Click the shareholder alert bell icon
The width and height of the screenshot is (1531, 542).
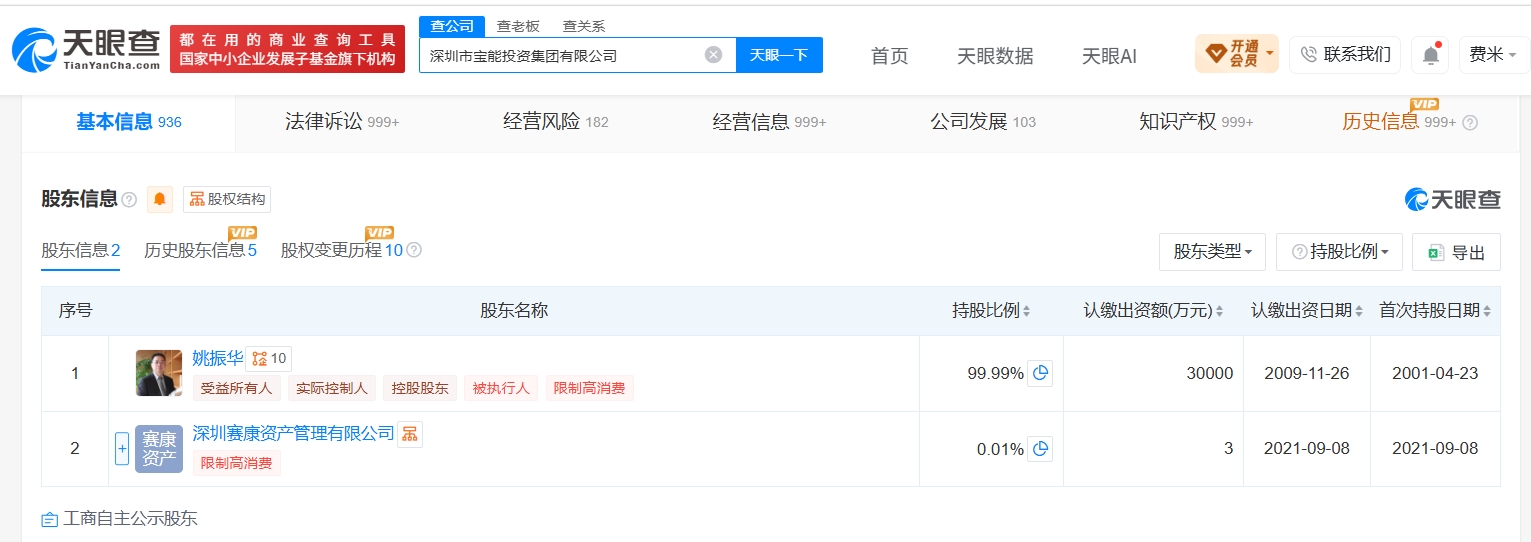click(160, 199)
